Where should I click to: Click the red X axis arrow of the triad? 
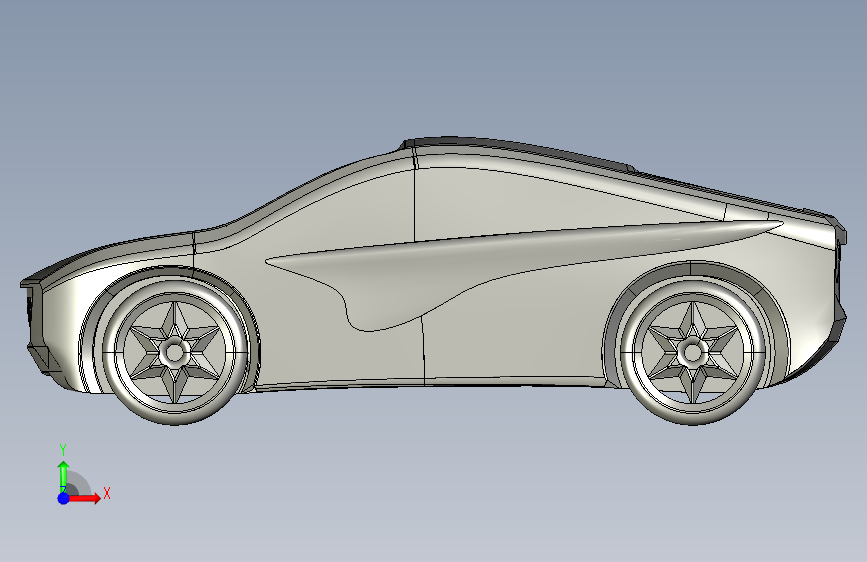tap(86, 498)
